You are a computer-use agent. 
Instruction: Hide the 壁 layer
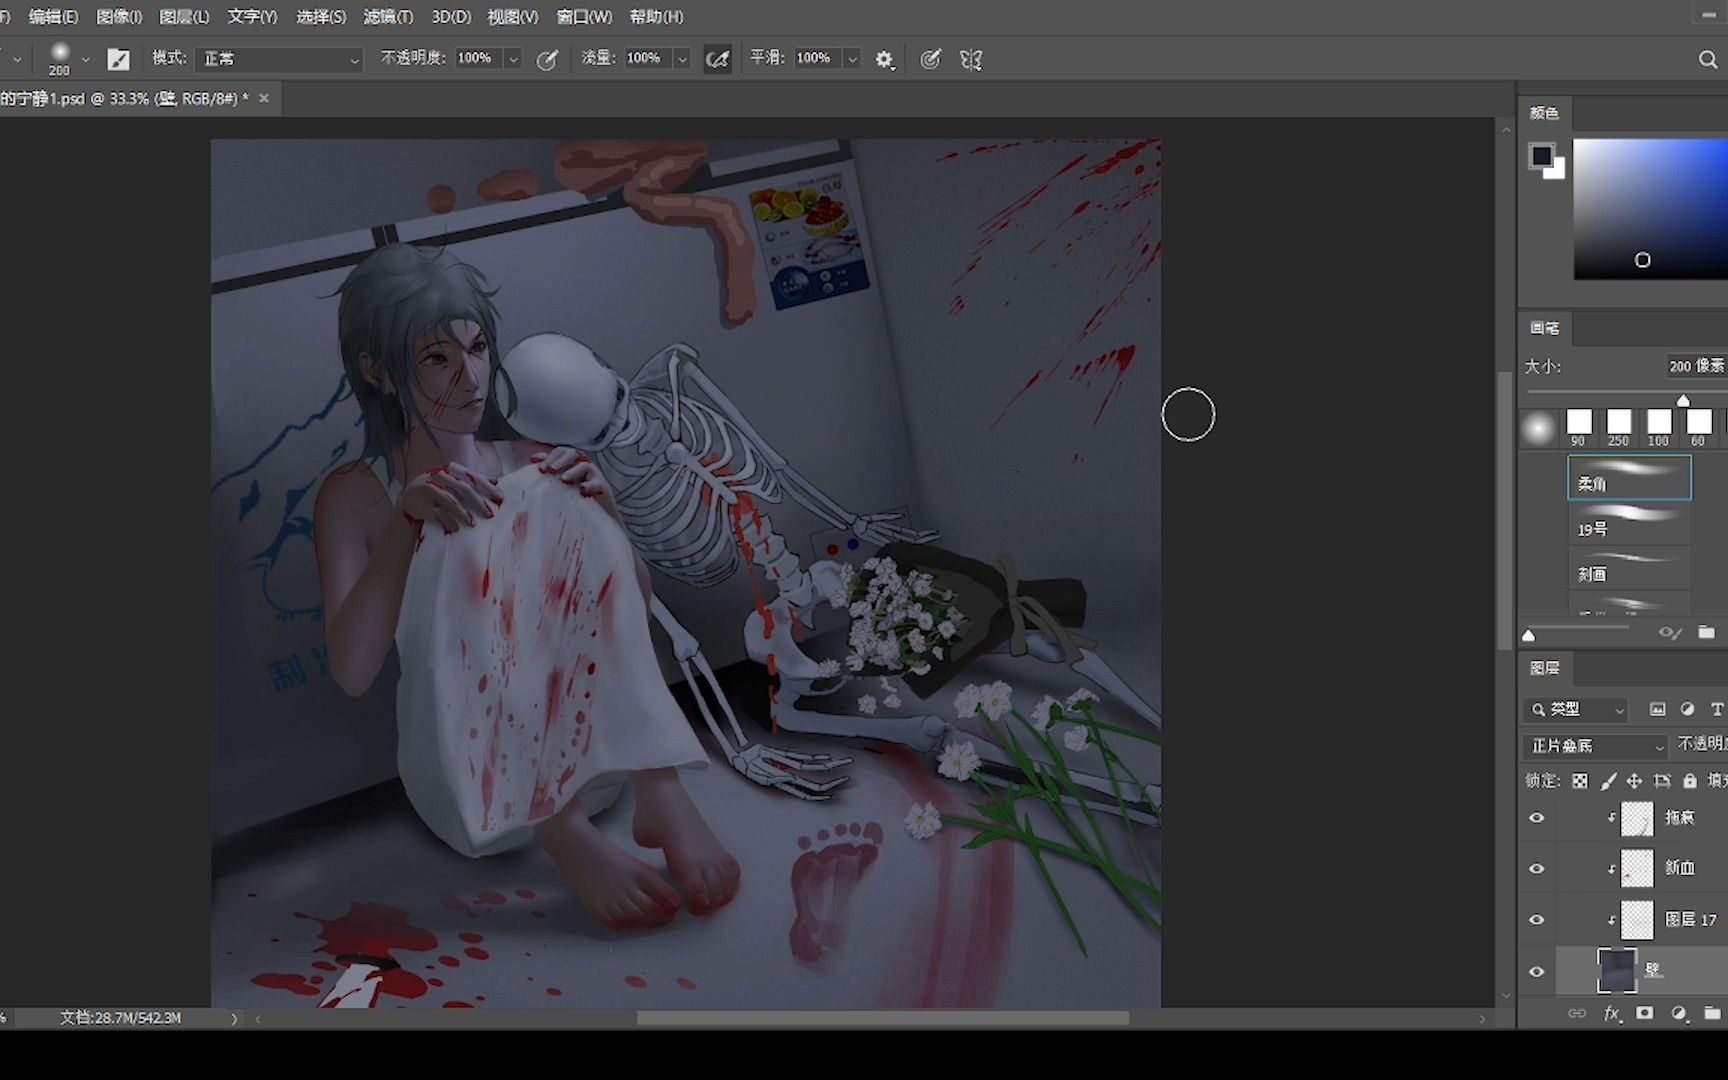[x=1537, y=971]
